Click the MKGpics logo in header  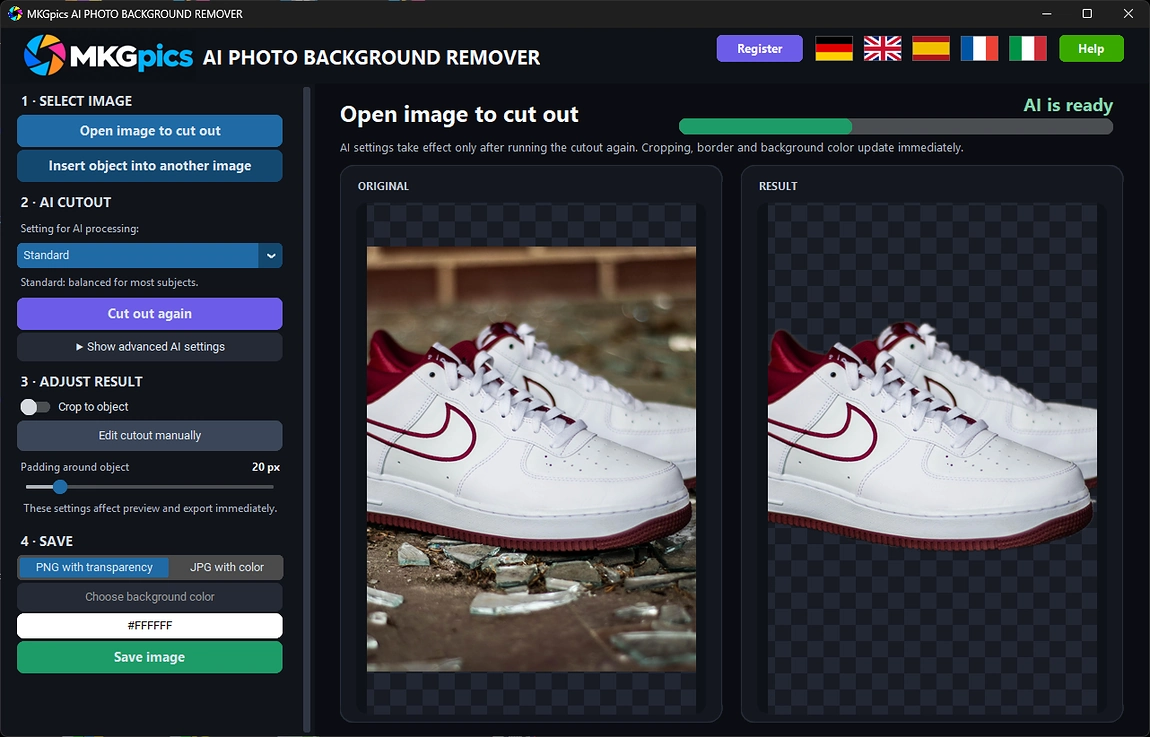coord(109,55)
